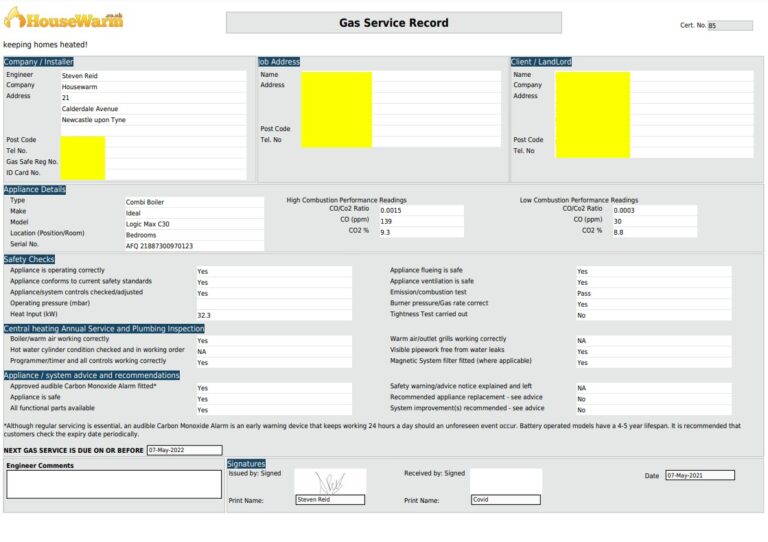Select the high CO (ppm) reading 139

(x=421, y=221)
